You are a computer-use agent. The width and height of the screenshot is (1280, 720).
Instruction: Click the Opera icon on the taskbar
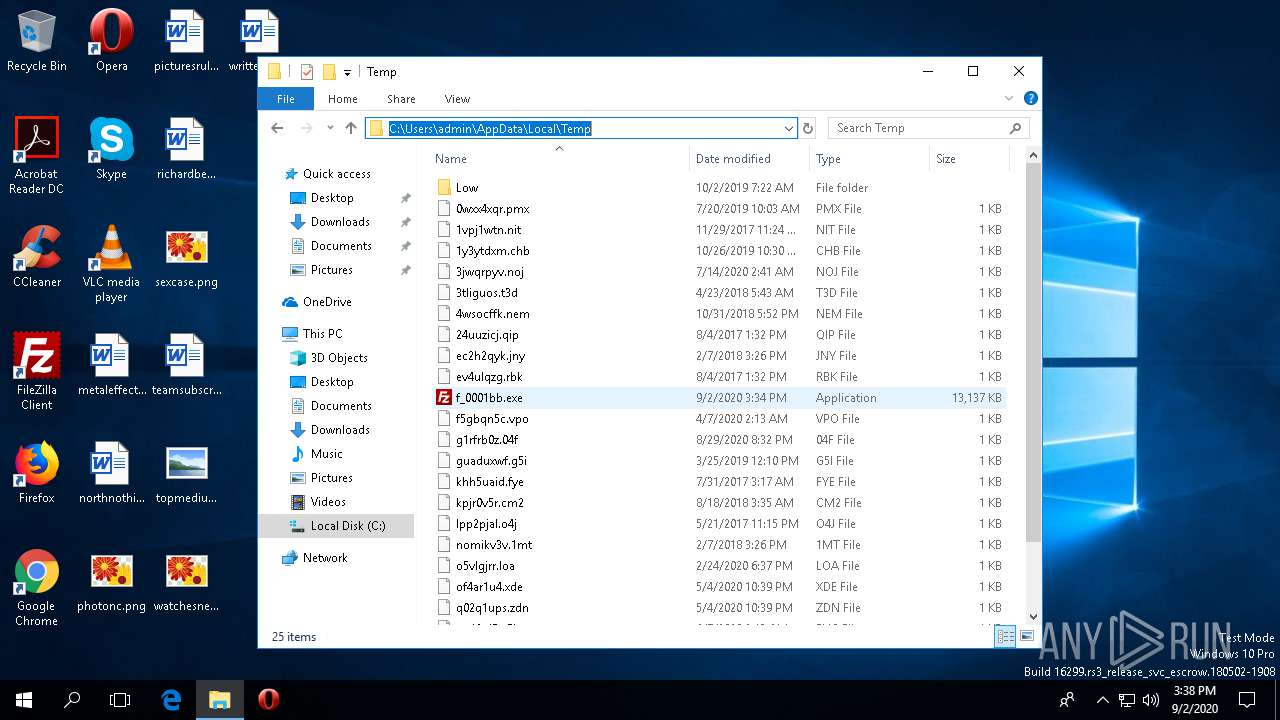tap(268, 700)
